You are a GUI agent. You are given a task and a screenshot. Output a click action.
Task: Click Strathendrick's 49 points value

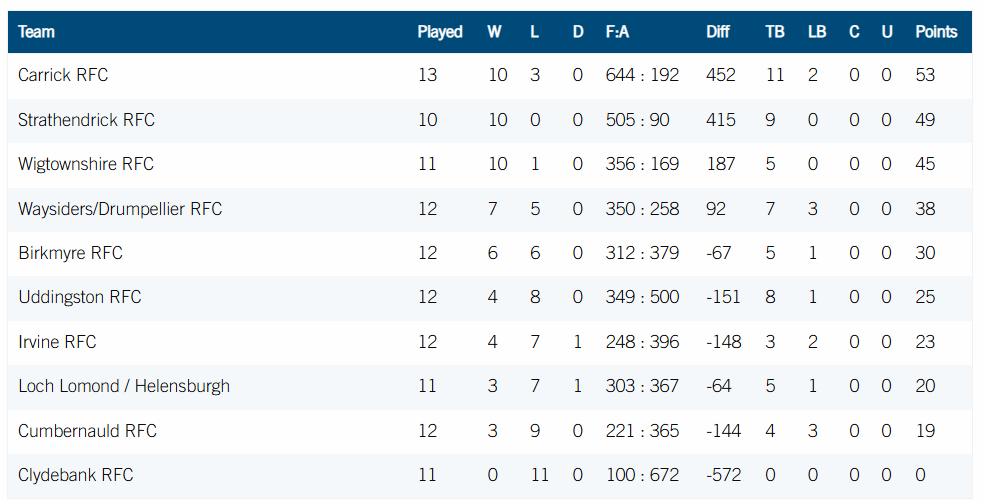pyautogui.click(x=925, y=120)
